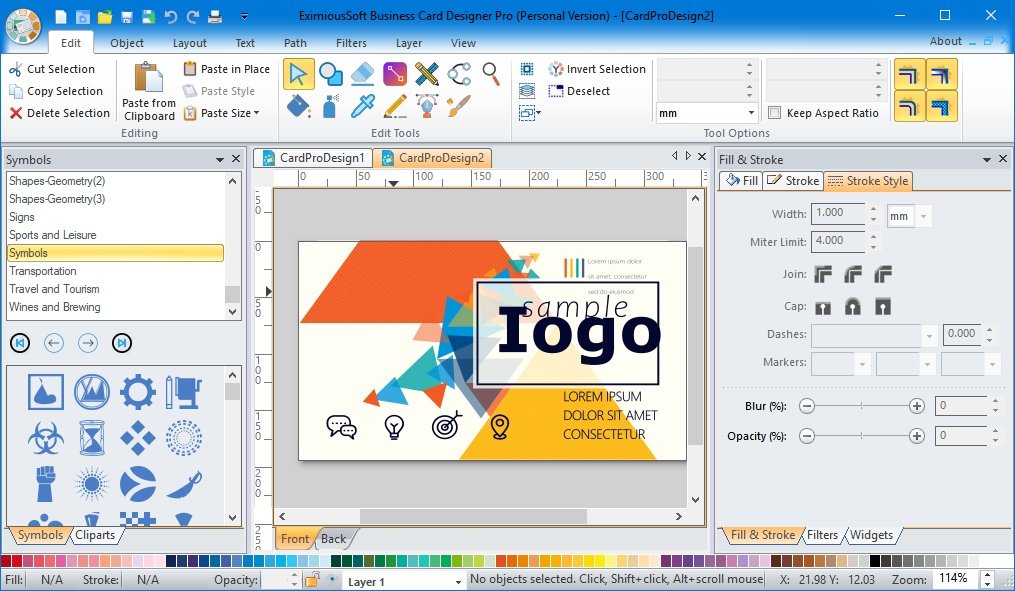Click the Redo arrow icon
This screenshot has width=1015, height=591.
pyautogui.click(x=193, y=16)
